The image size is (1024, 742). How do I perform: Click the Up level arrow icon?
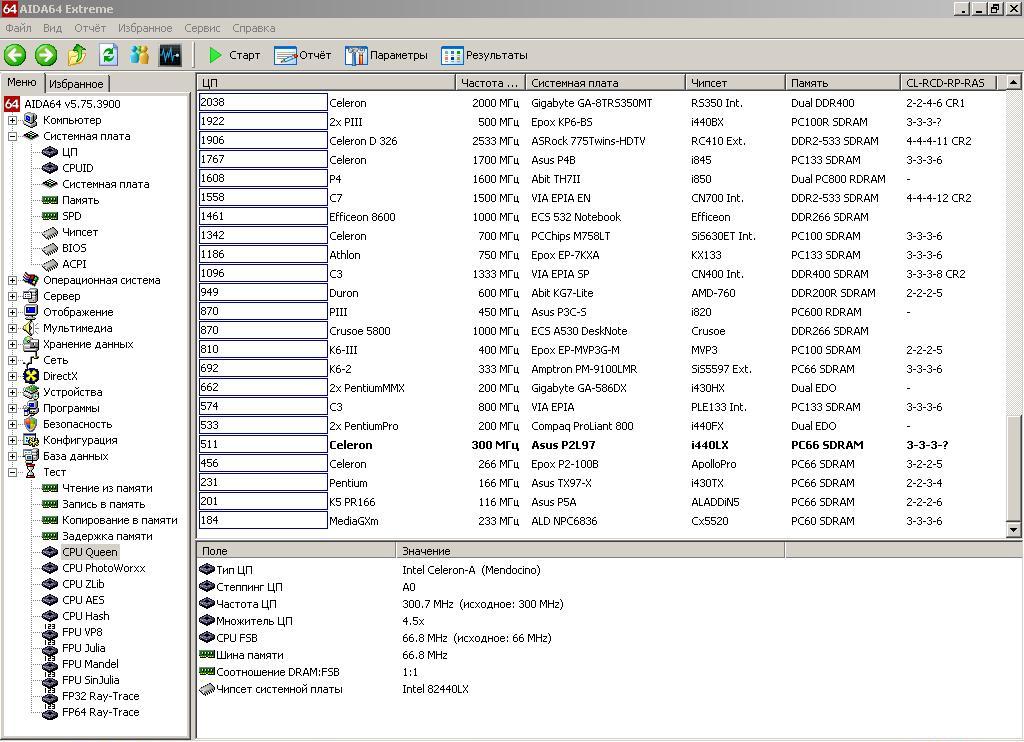pos(77,55)
